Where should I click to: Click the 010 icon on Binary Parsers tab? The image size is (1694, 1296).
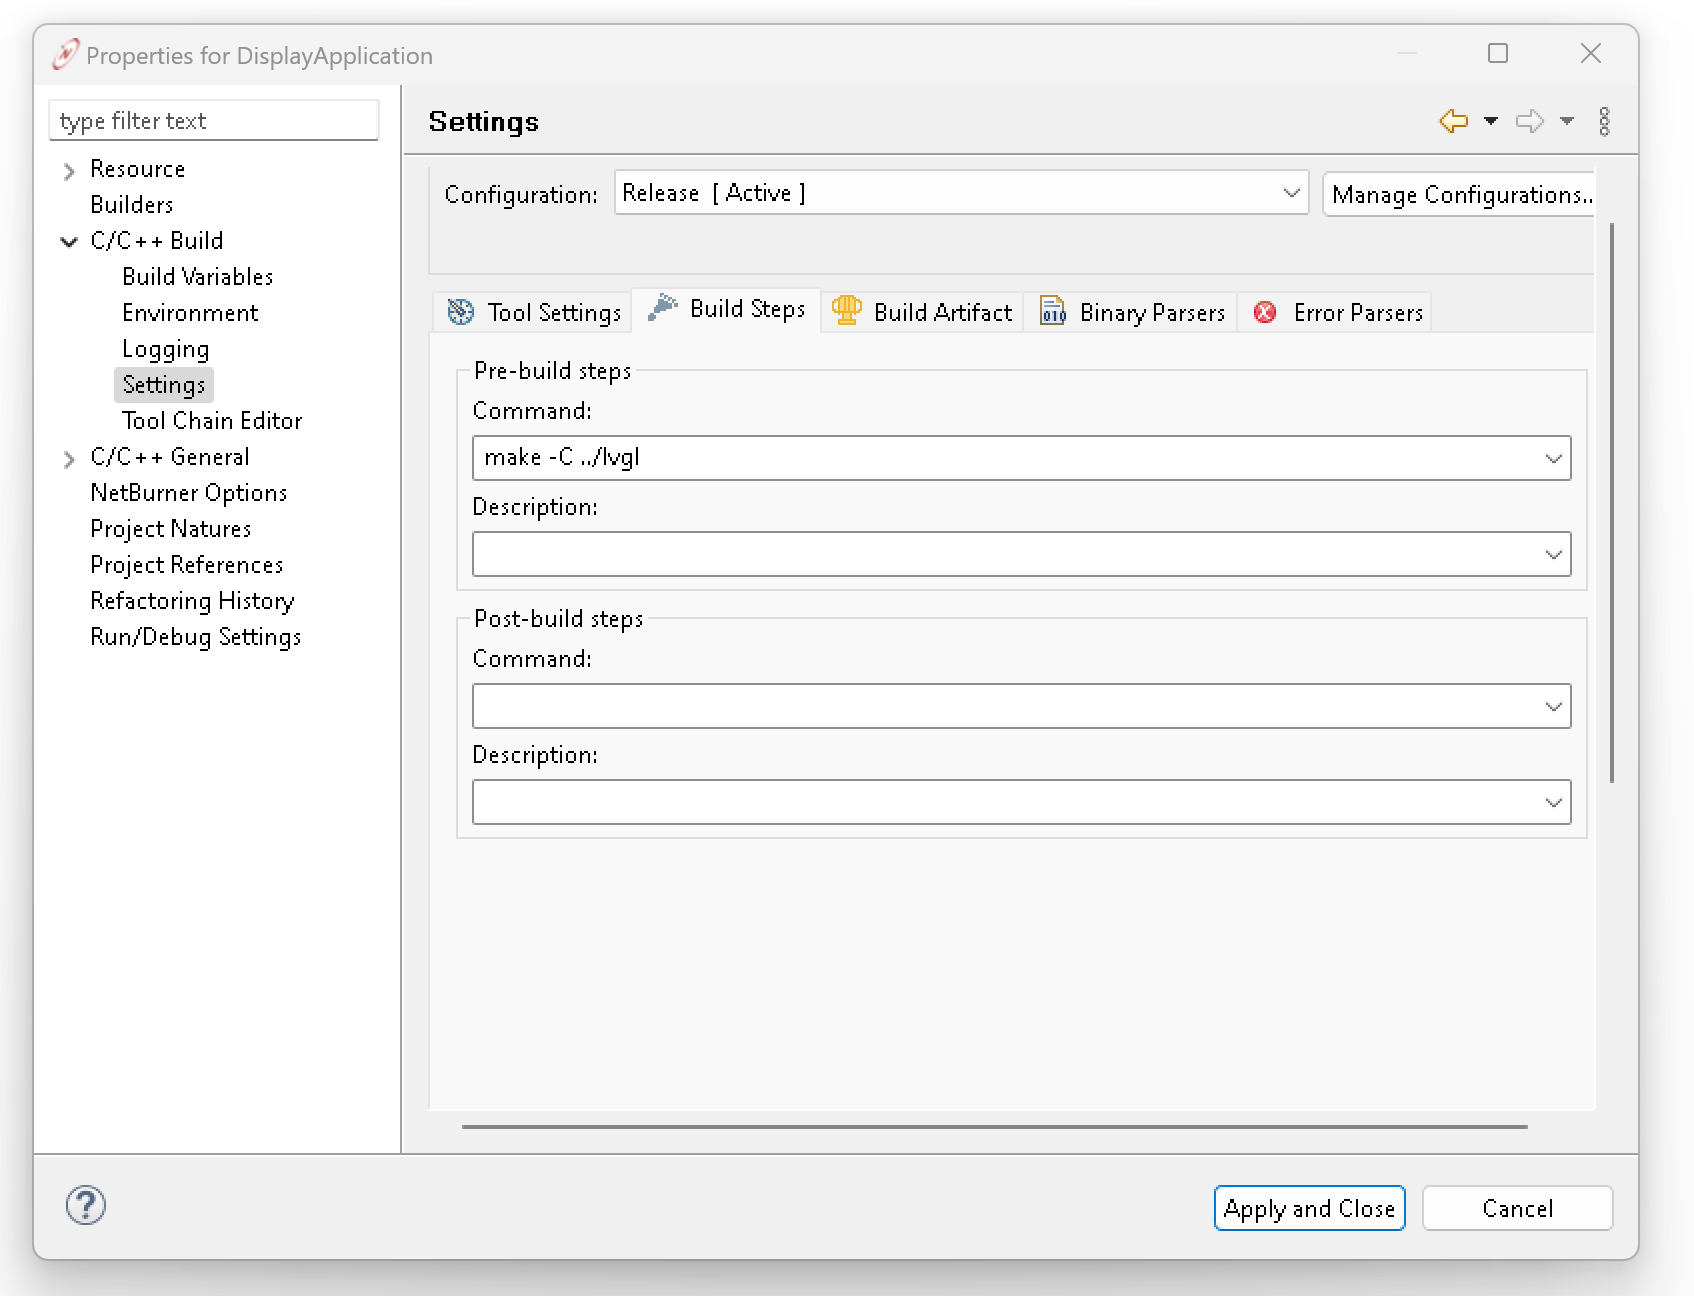click(1052, 311)
